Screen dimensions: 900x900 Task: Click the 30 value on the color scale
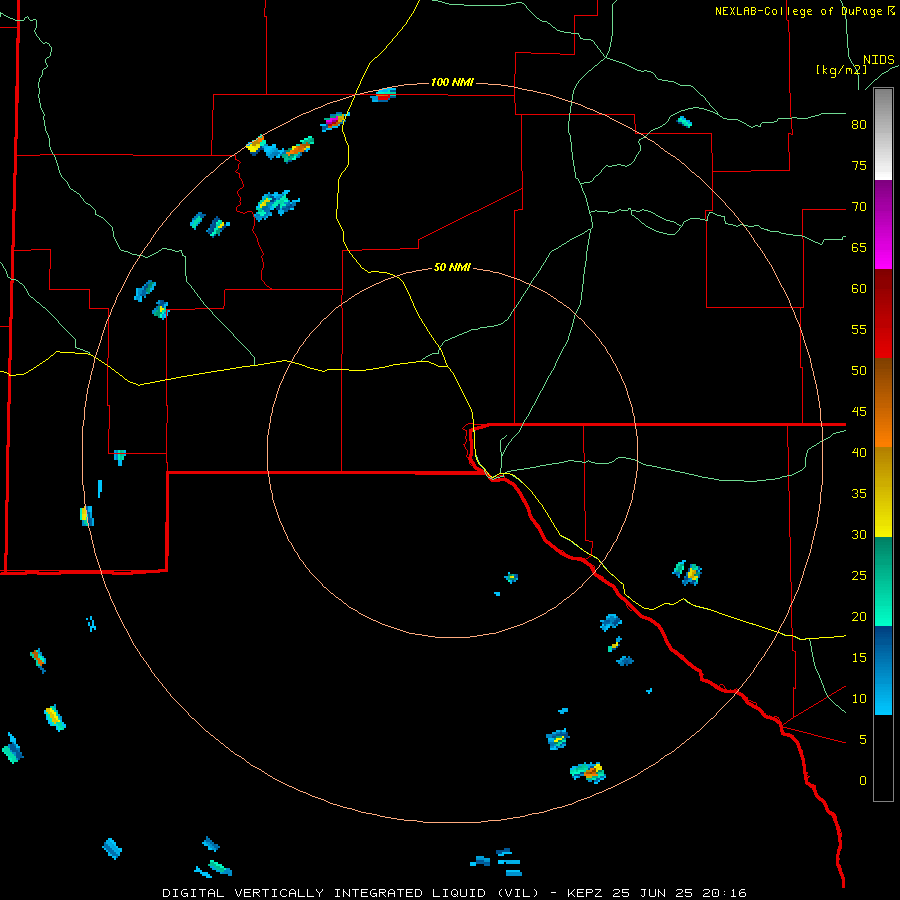click(x=859, y=534)
